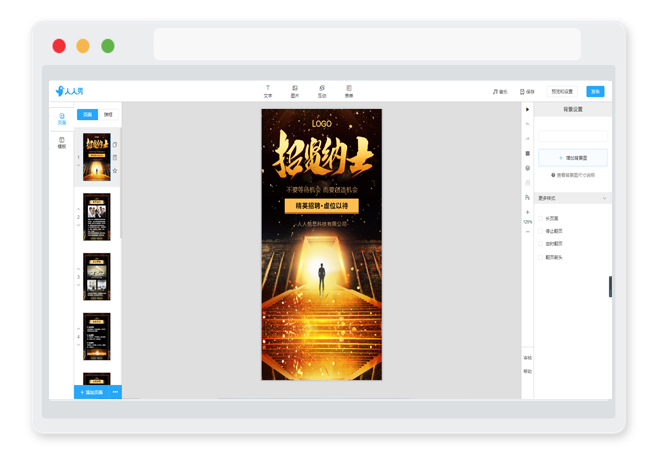This screenshot has height=460, width=660.
Task: Move page 3 down with the chevron
Action: click(78, 285)
